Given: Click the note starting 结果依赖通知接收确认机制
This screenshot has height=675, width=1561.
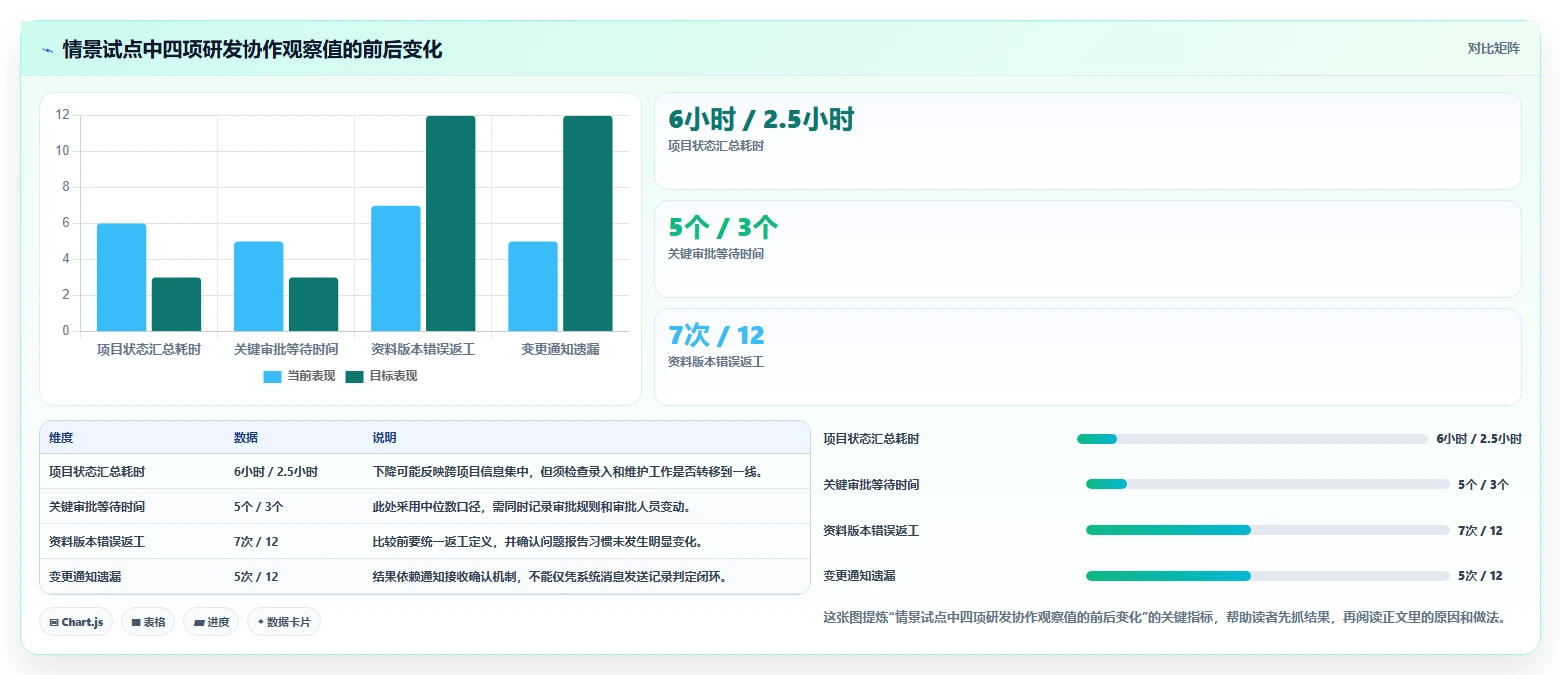Looking at the screenshot, I should point(550,576).
